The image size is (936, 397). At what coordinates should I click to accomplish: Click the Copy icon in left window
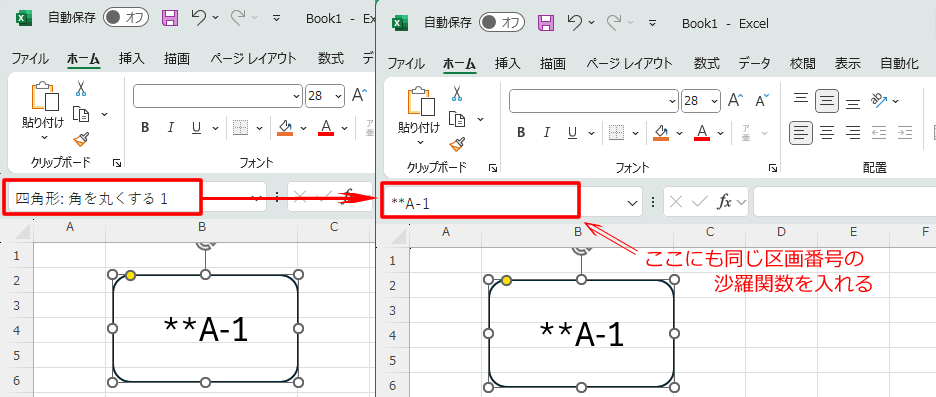click(x=81, y=114)
